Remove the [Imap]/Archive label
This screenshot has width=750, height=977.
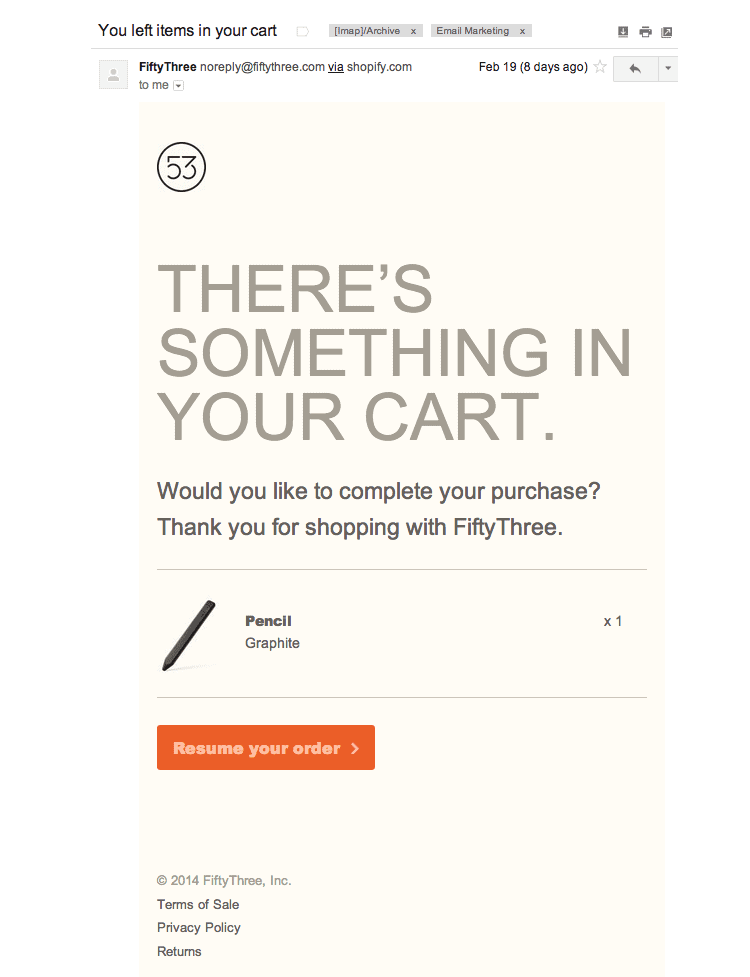click(413, 31)
